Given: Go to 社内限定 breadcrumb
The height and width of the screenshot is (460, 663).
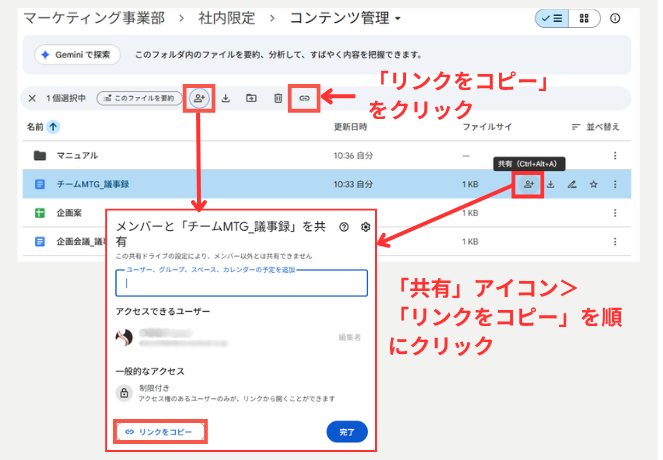Looking at the screenshot, I should [x=227, y=19].
